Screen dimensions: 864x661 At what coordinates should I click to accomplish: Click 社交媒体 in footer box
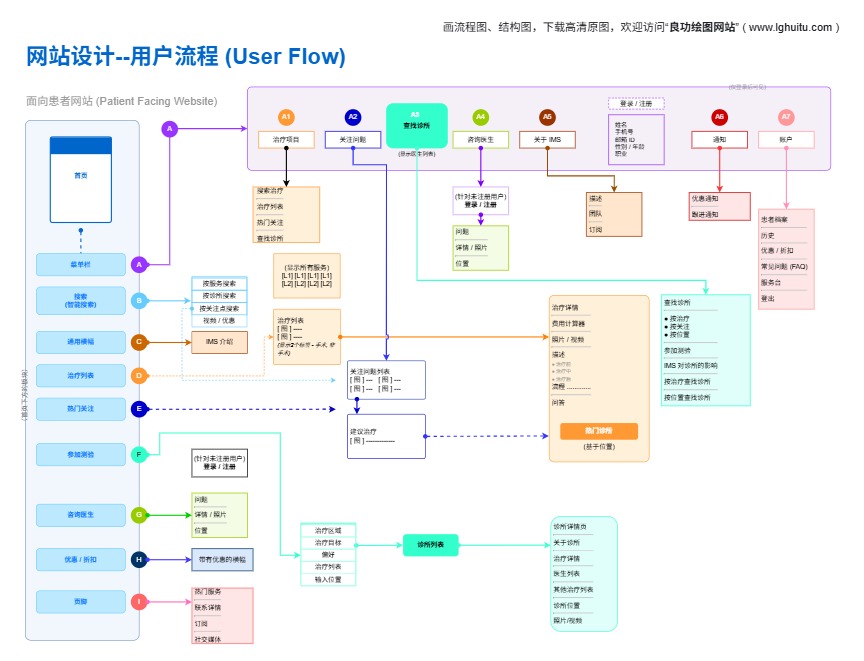[x=208, y=640]
